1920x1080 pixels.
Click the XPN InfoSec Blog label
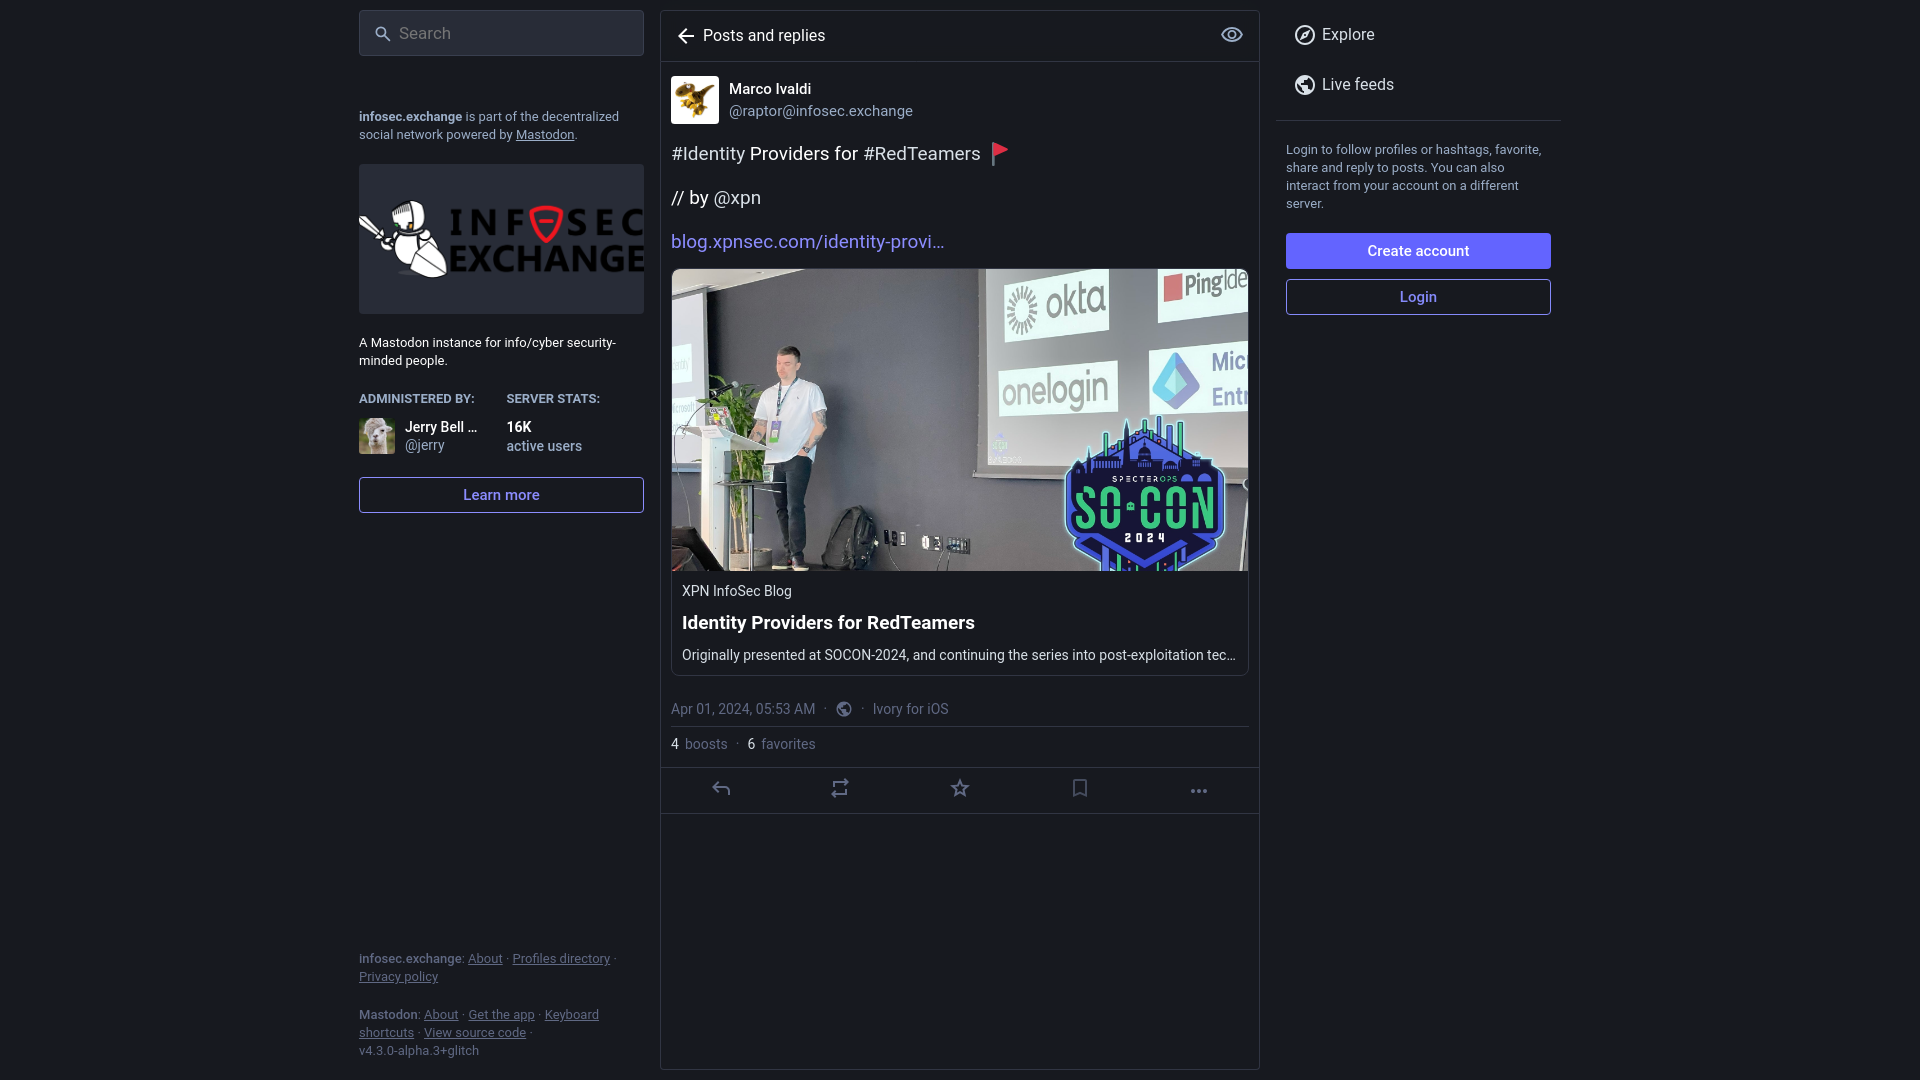point(737,591)
